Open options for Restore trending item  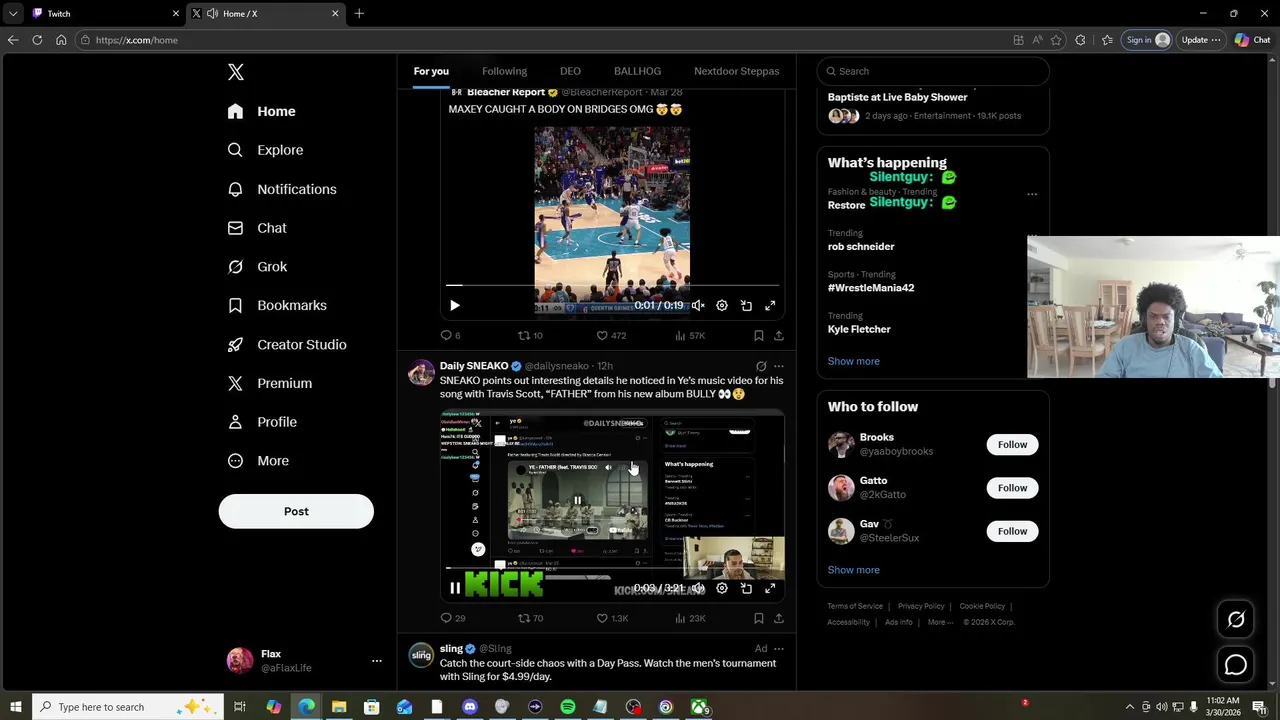click(x=1032, y=194)
